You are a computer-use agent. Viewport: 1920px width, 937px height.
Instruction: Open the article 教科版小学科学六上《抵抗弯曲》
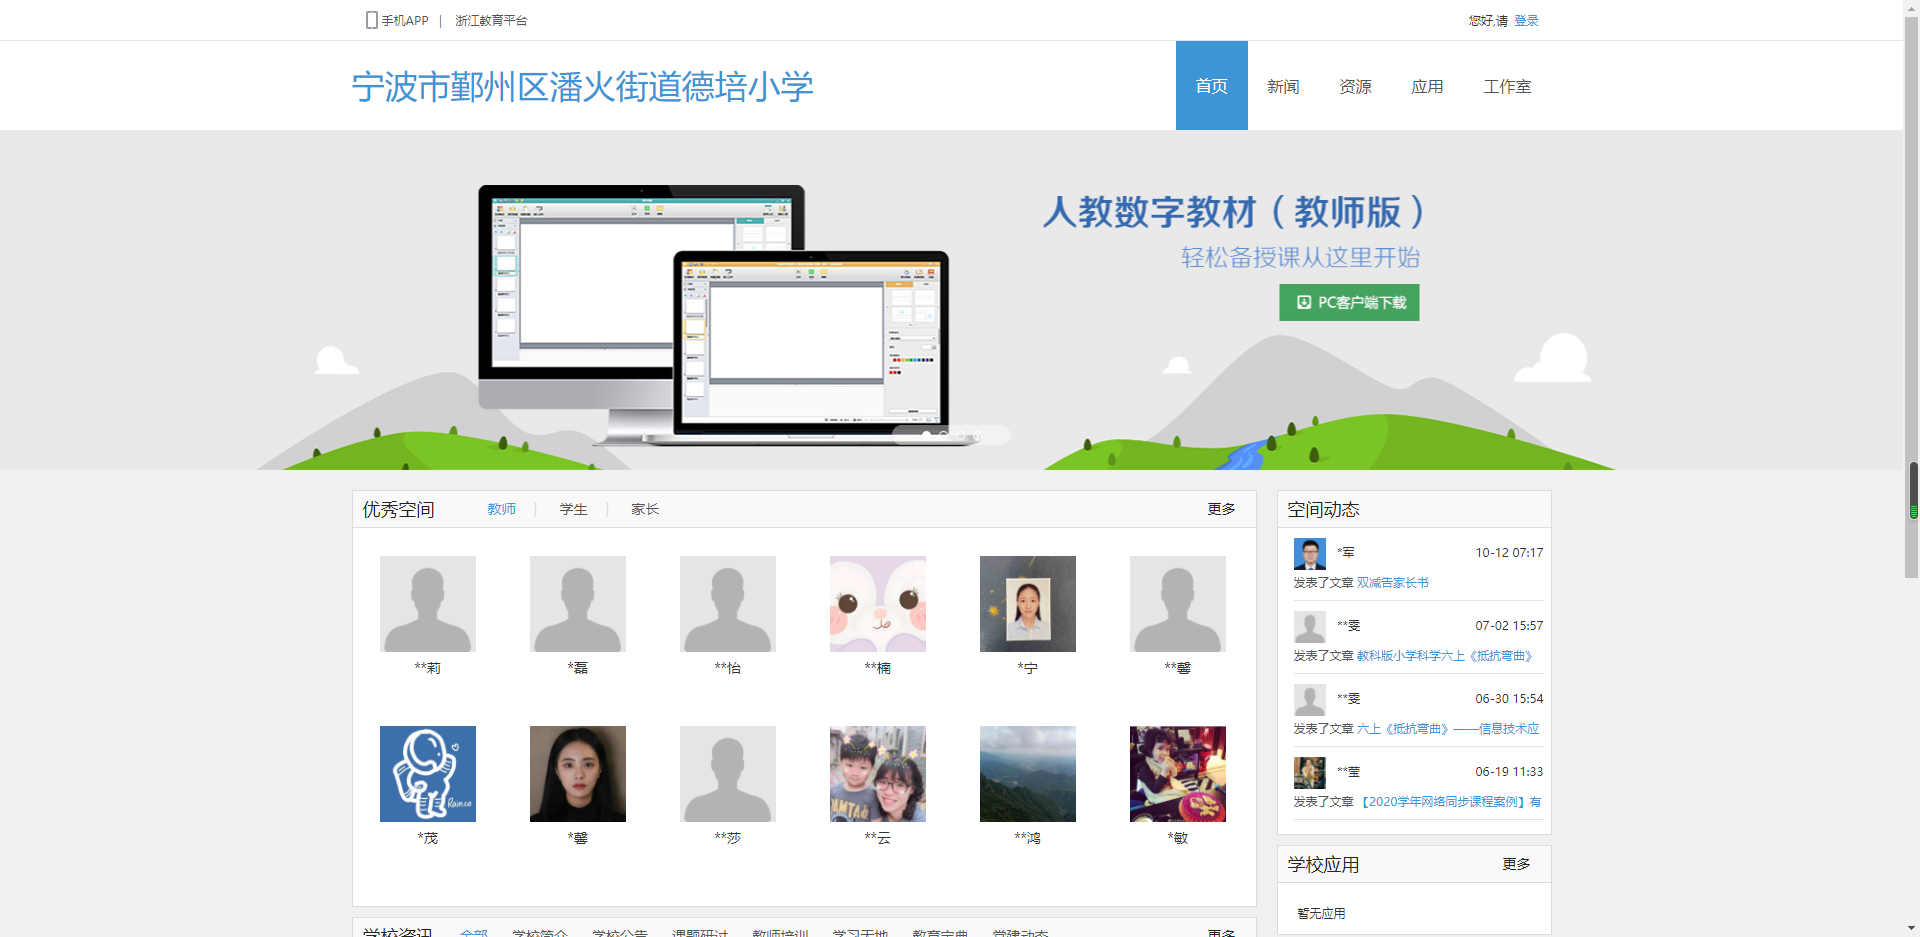[x=1445, y=655]
